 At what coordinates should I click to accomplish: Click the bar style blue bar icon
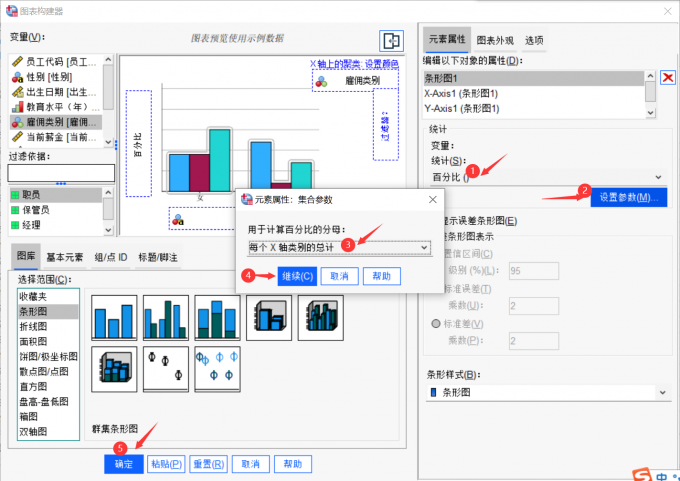(x=433, y=393)
